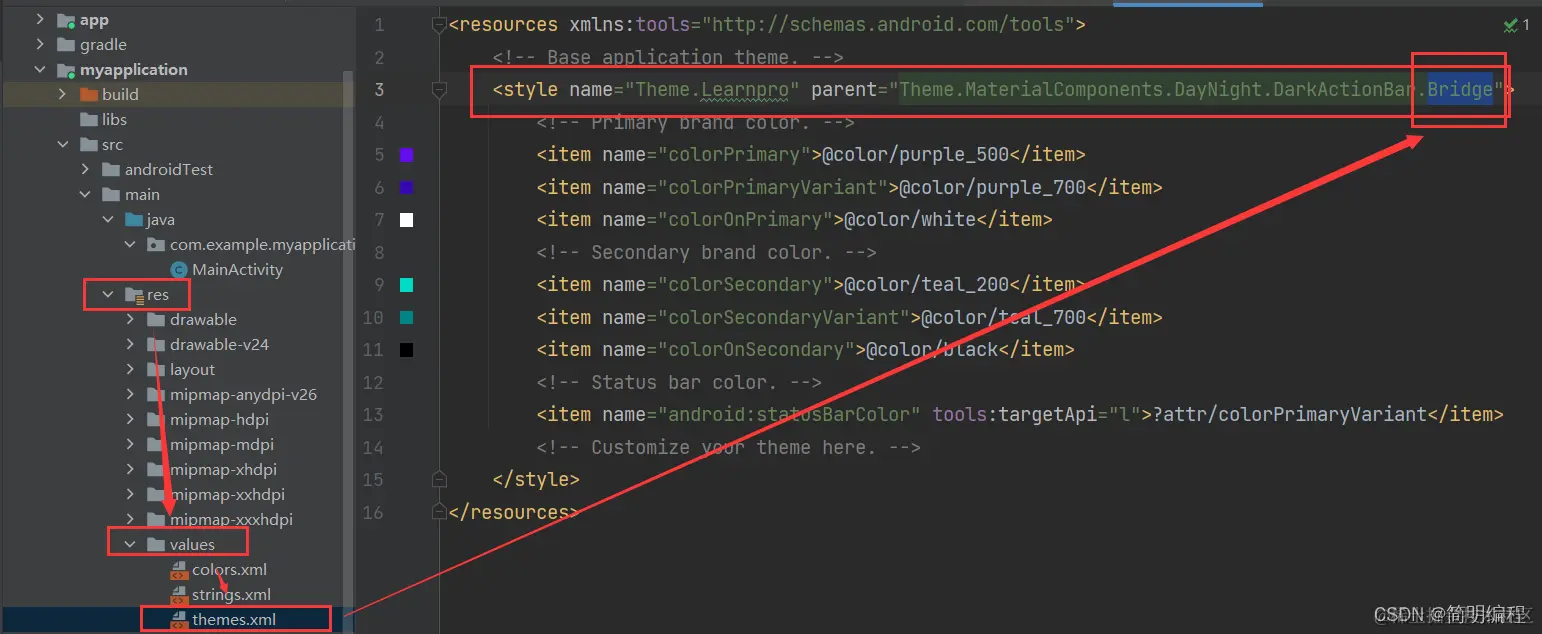Open the purple_700 gutter color swatch
The width and height of the screenshot is (1542, 634).
click(406, 187)
